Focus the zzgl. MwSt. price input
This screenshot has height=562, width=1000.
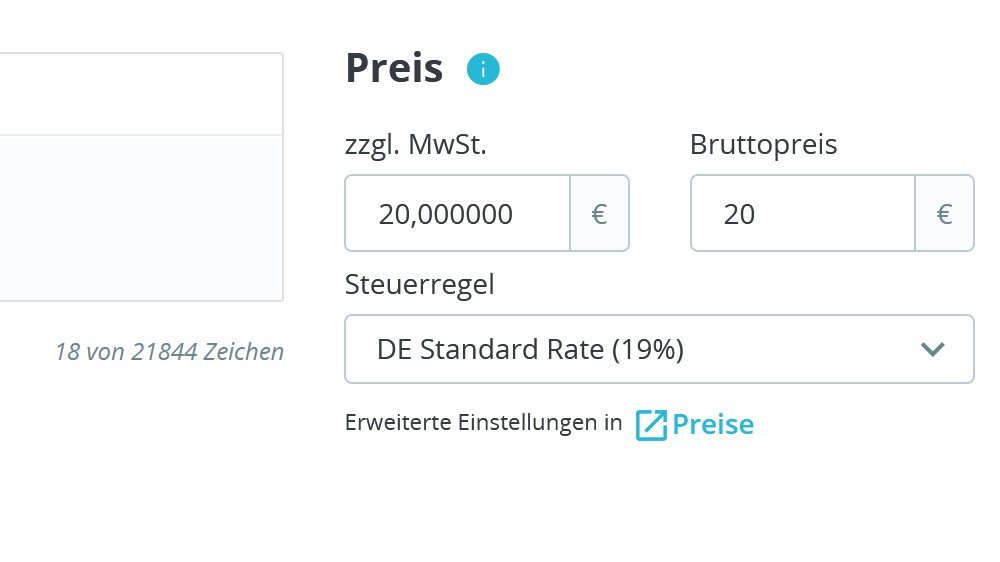(458, 214)
